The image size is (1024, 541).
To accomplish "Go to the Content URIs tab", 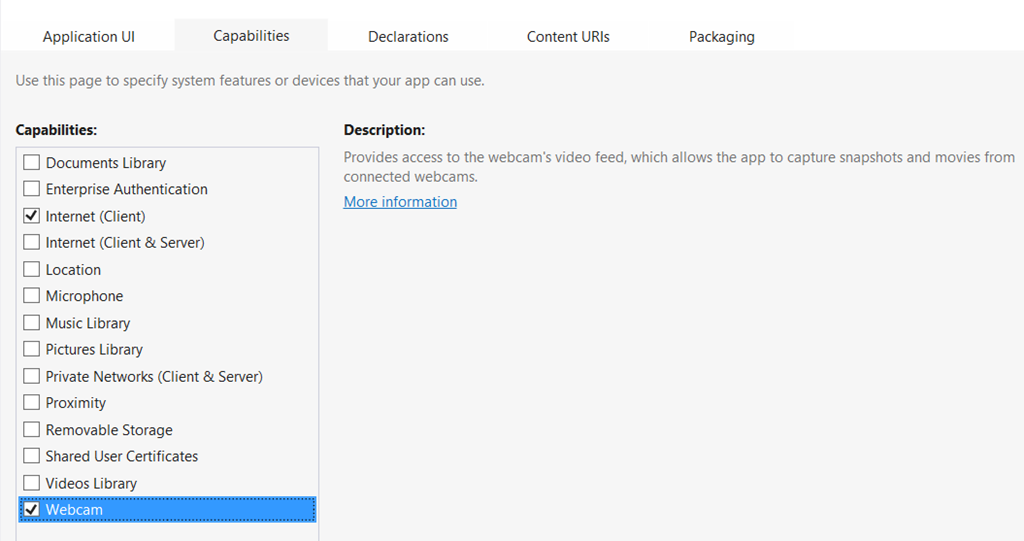I will (568, 37).
